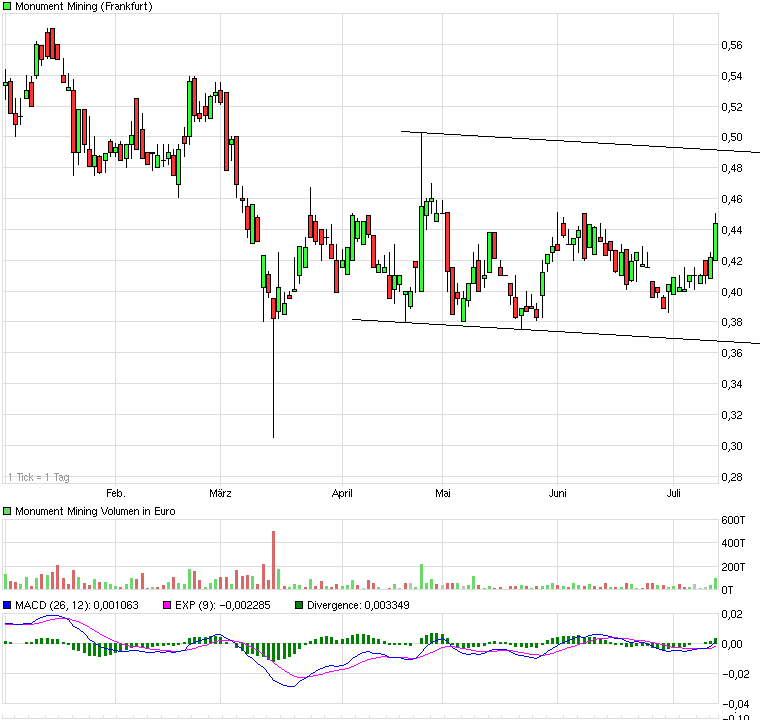Click the 0,50 price axis label
This screenshot has width=760, height=720.
click(732, 137)
